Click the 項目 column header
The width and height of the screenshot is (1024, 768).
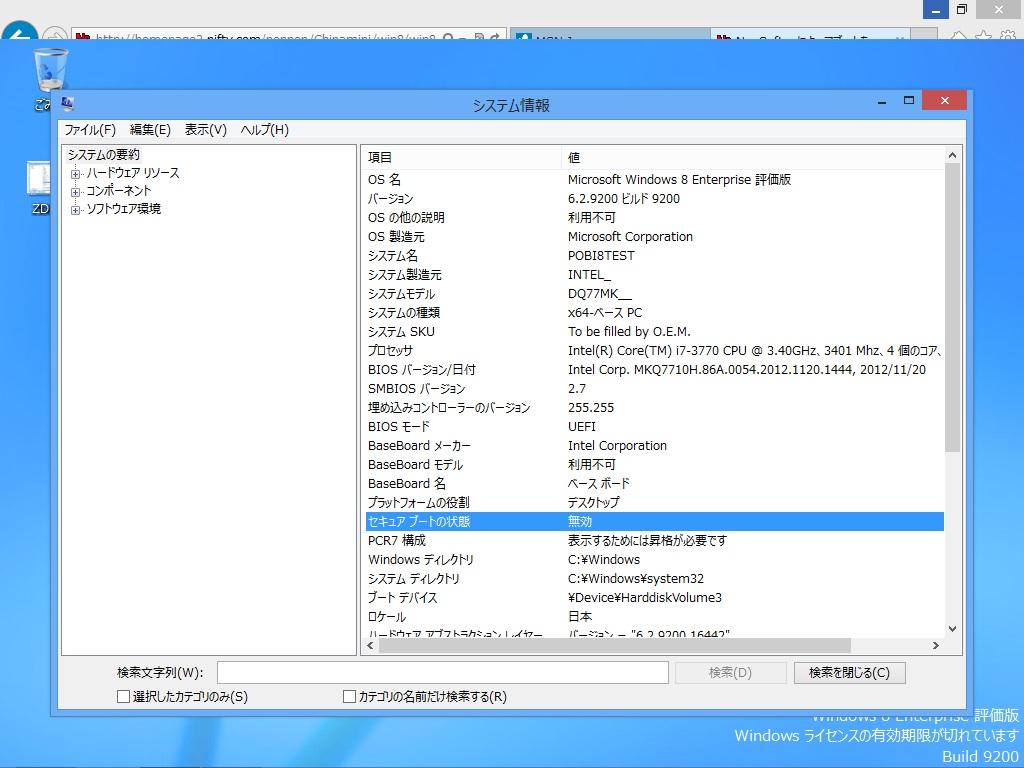pos(461,157)
